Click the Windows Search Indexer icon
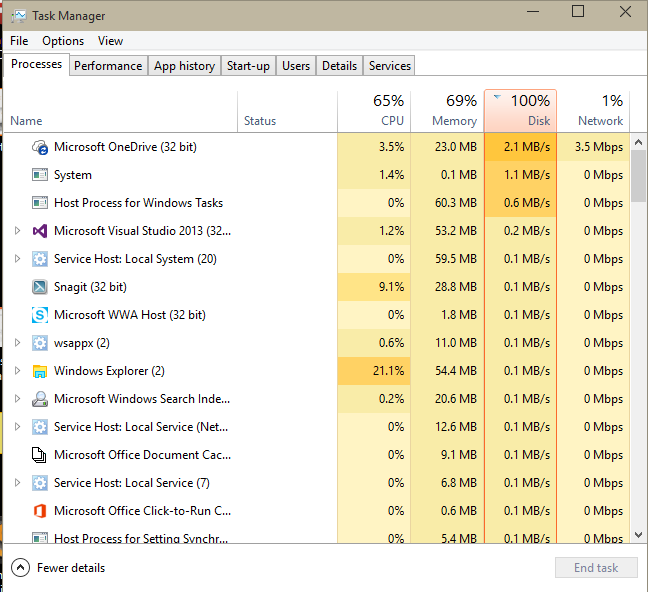The height and width of the screenshot is (592, 648). coord(40,399)
